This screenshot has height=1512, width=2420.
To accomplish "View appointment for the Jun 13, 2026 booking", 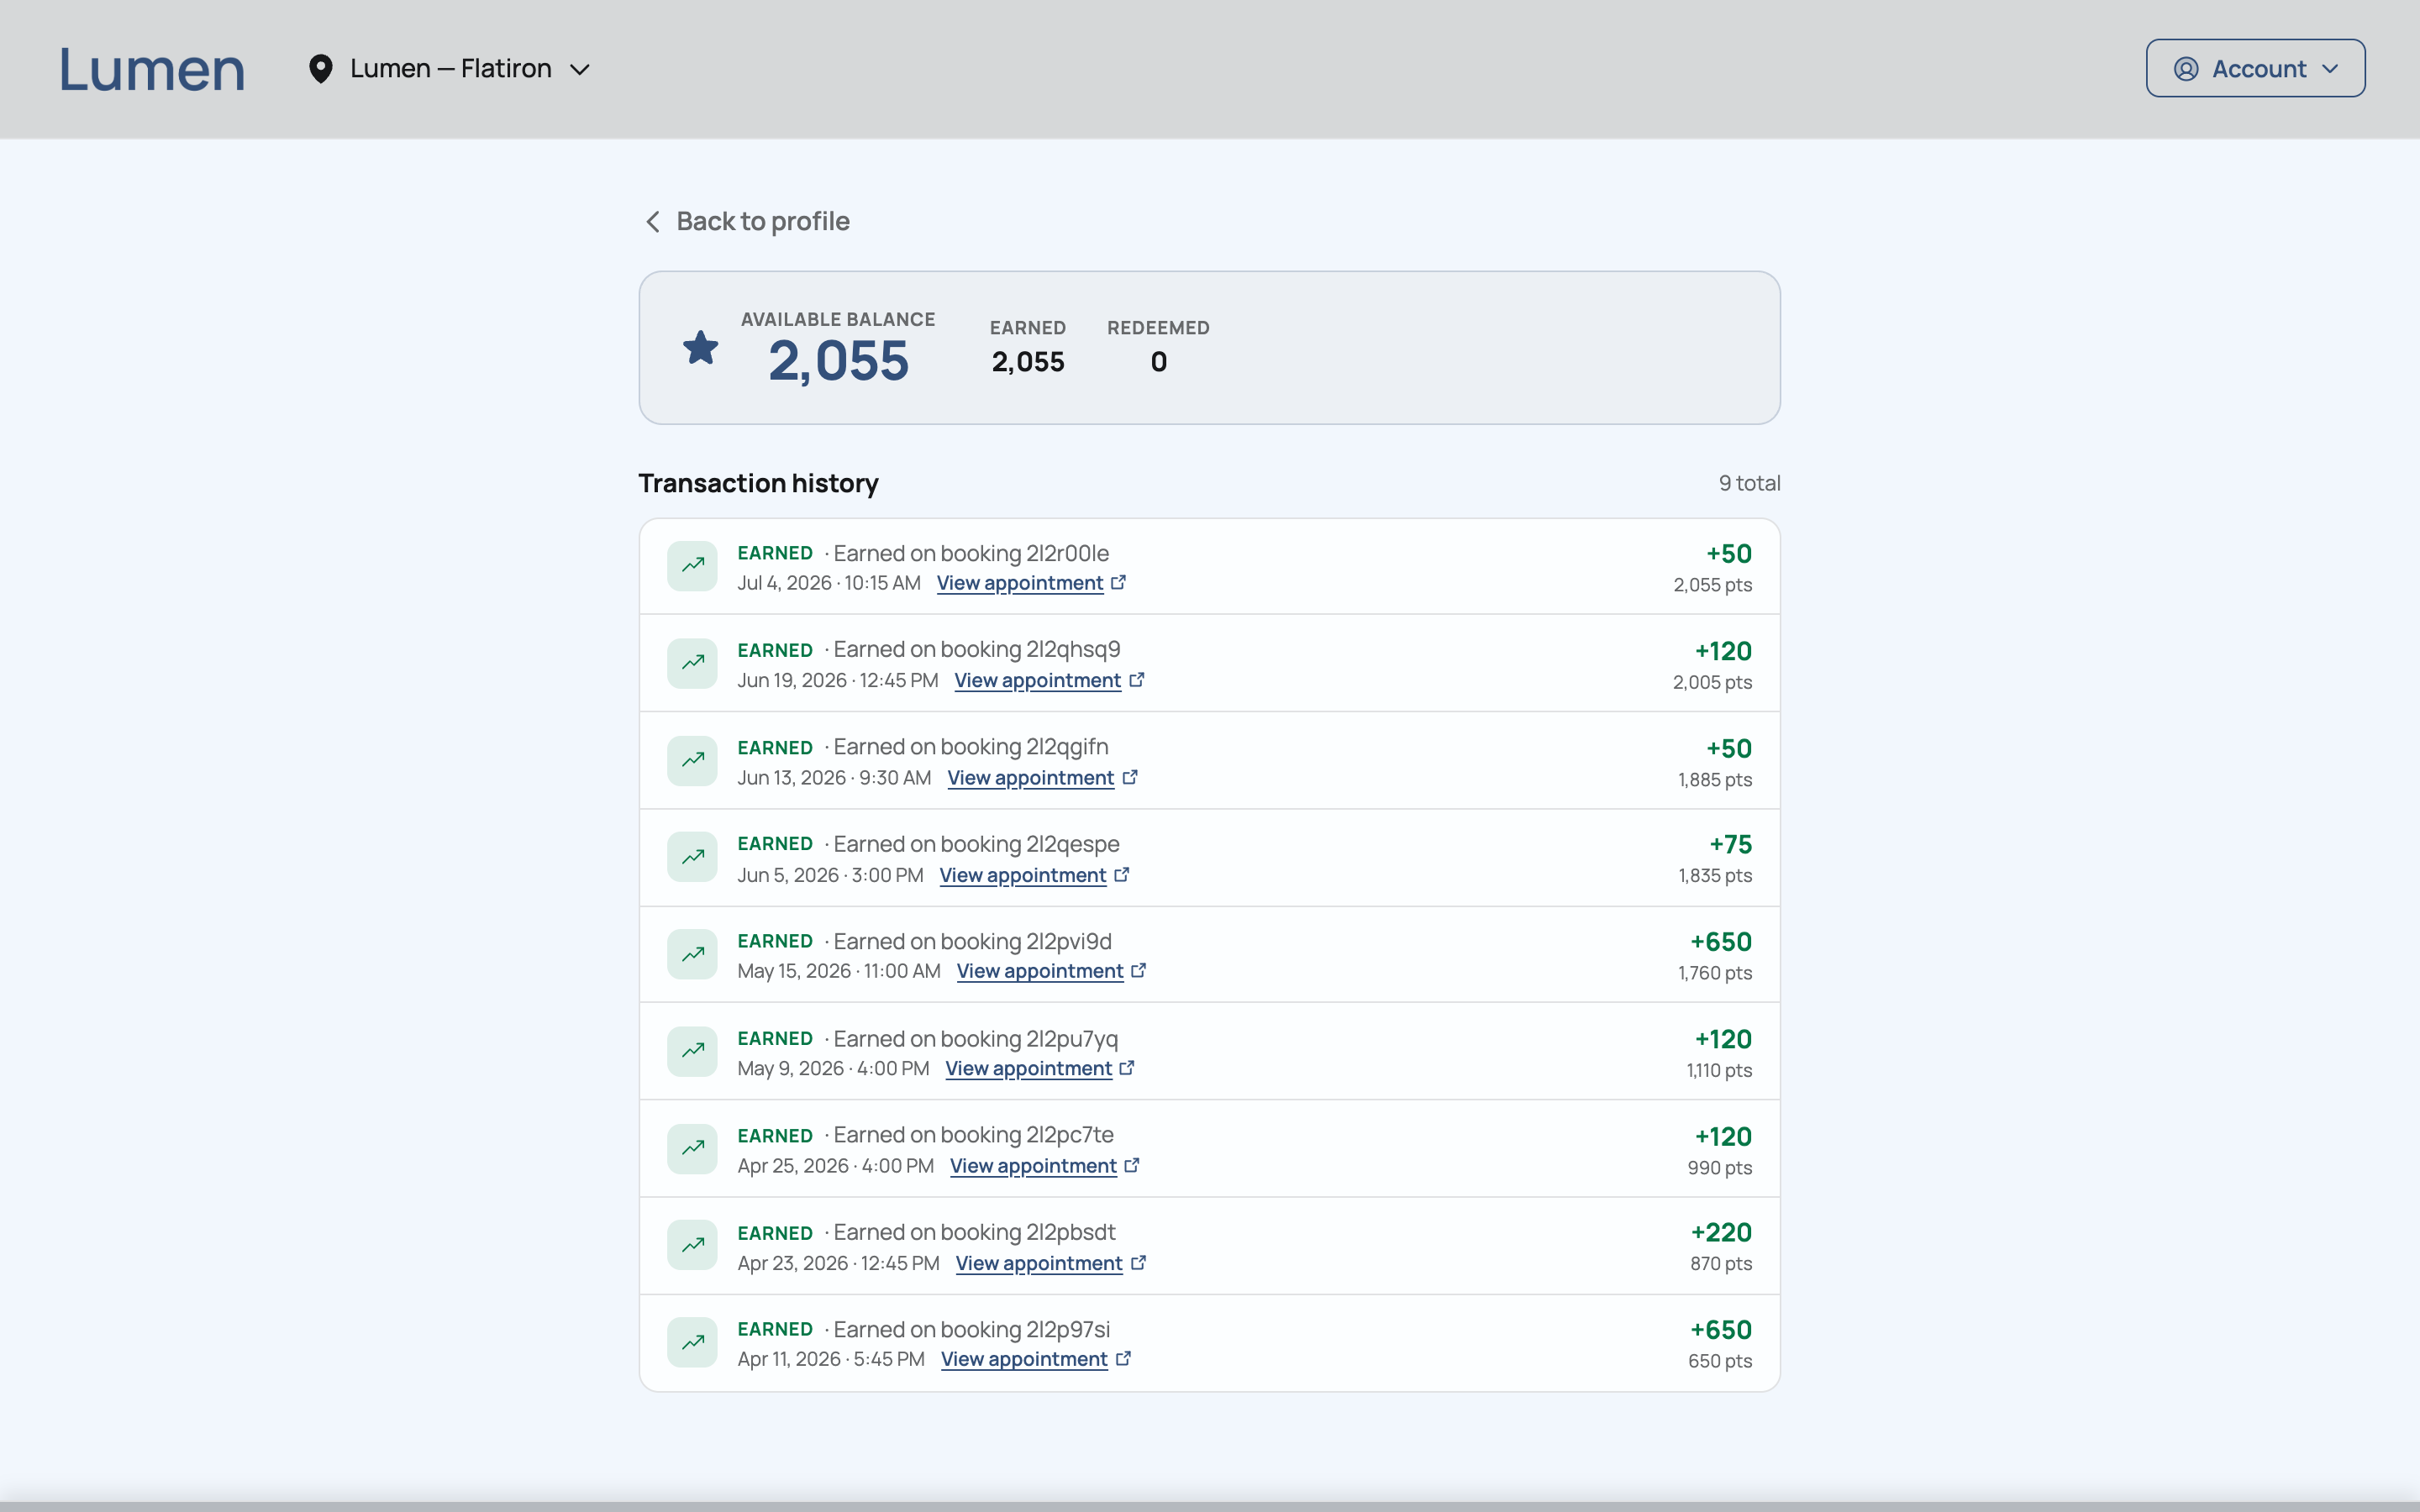I will [x=1031, y=778].
